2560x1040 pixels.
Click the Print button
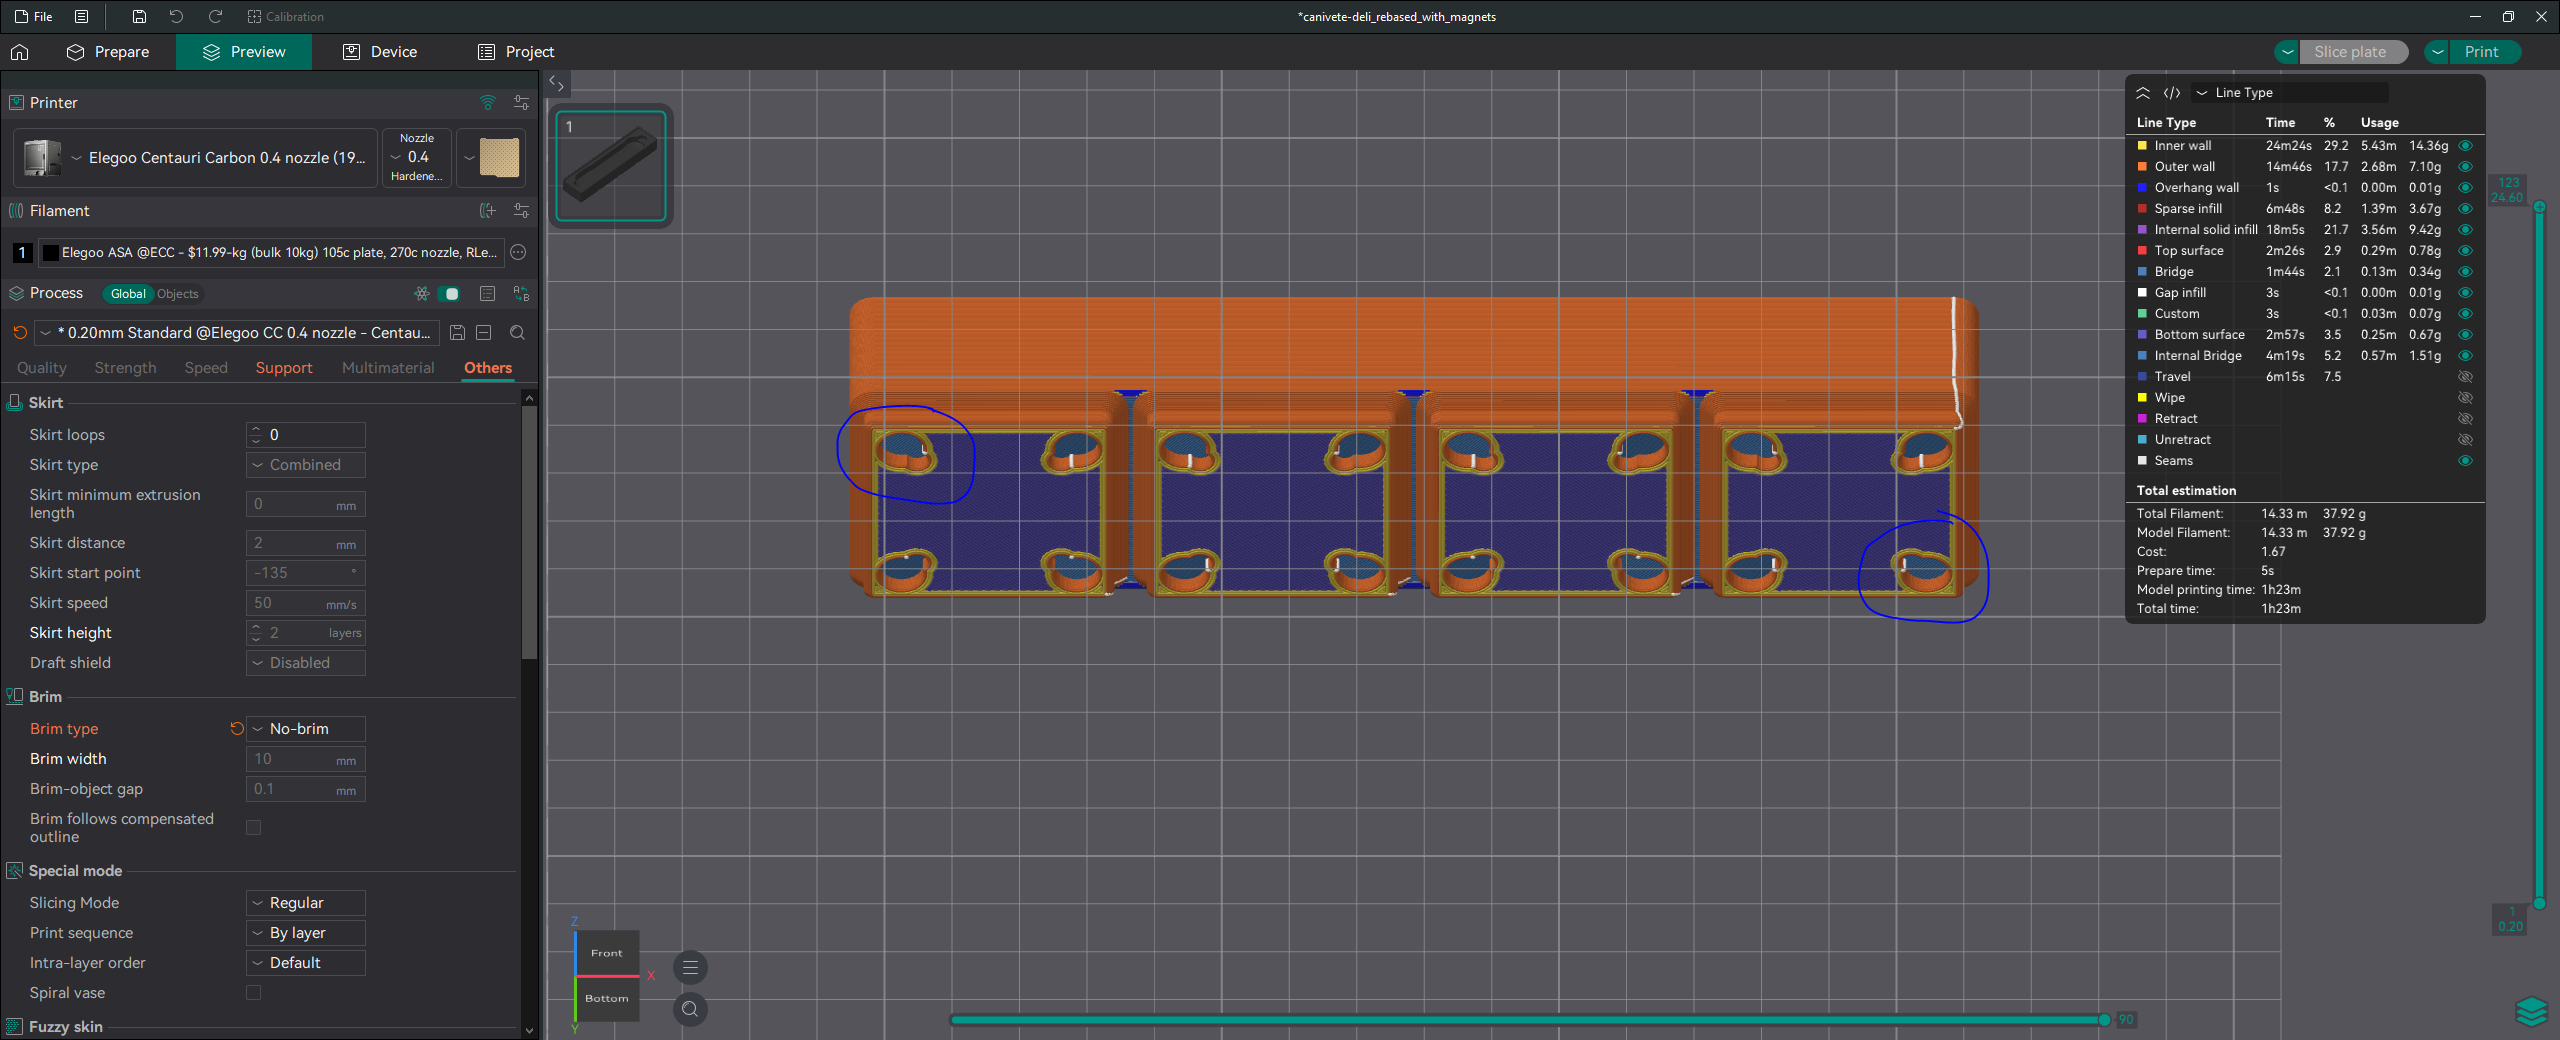pyautogui.click(x=2481, y=52)
